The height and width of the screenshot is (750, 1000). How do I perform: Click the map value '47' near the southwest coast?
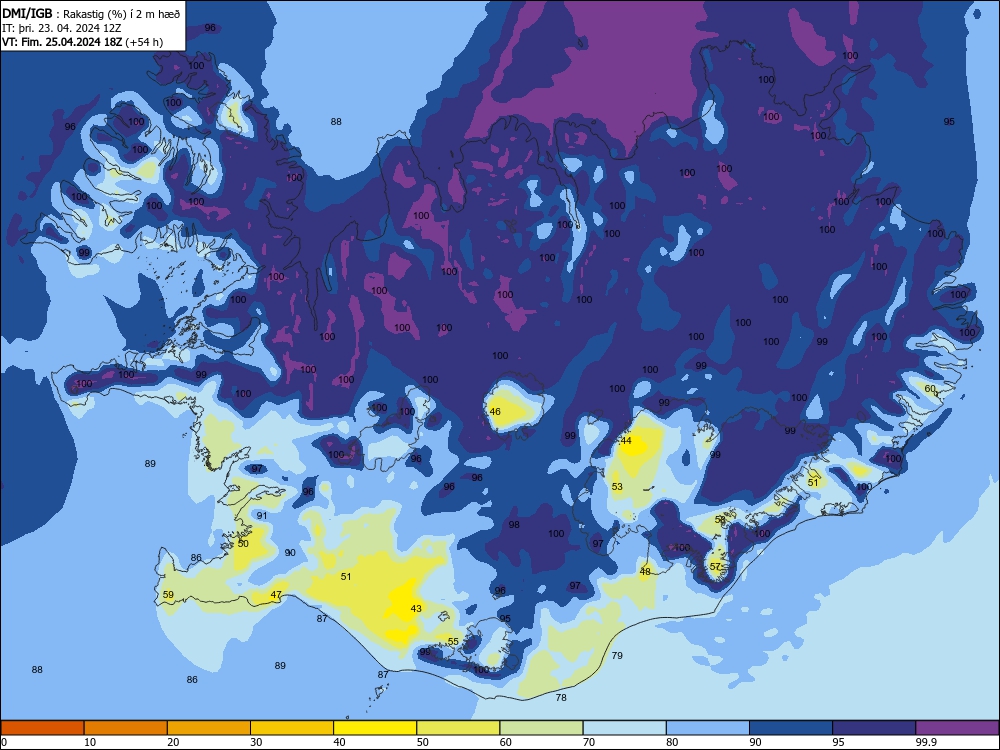click(276, 594)
